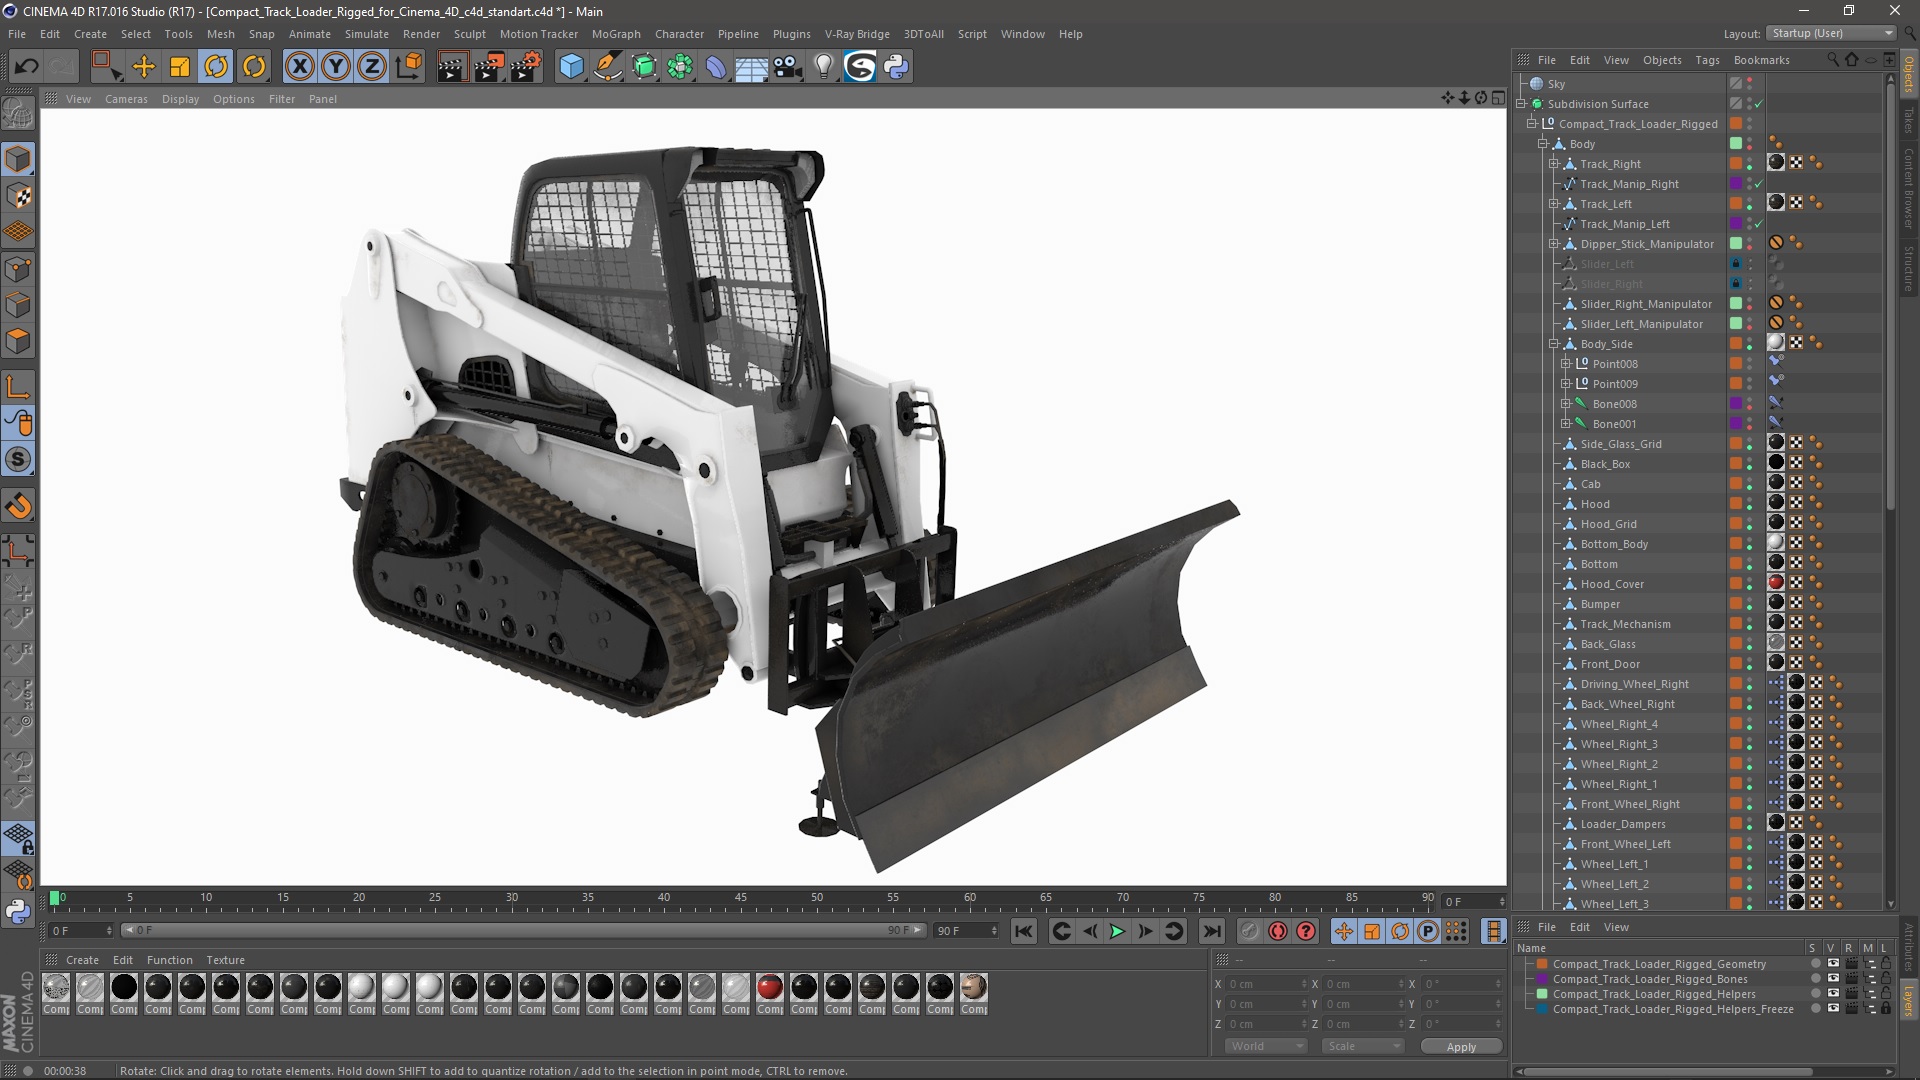Collapse Compact_Track_Loader_Rigged null object
The image size is (1920, 1080).
[x=1532, y=124]
